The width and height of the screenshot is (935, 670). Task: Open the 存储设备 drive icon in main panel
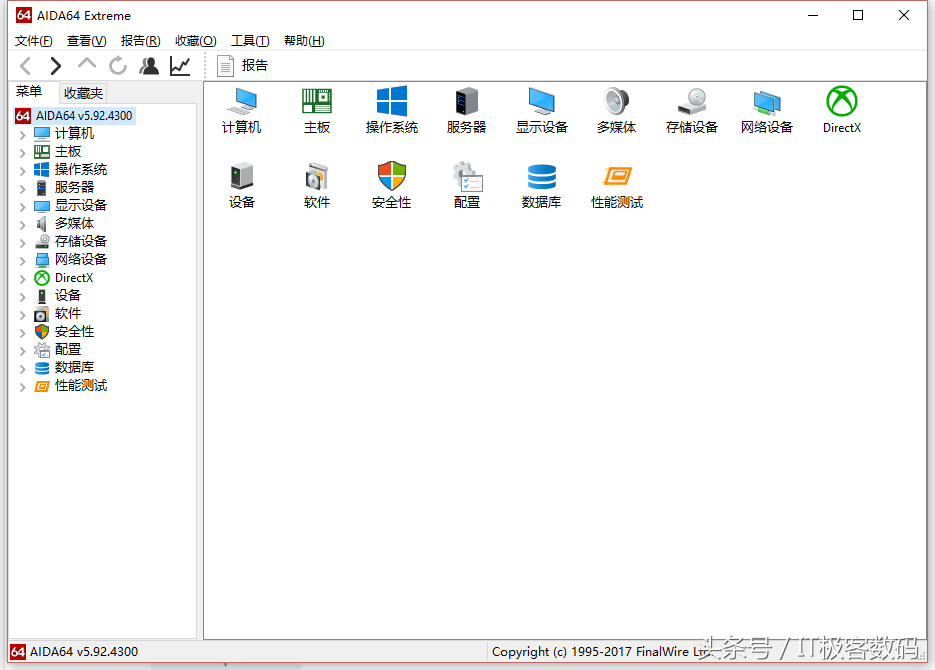692,110
